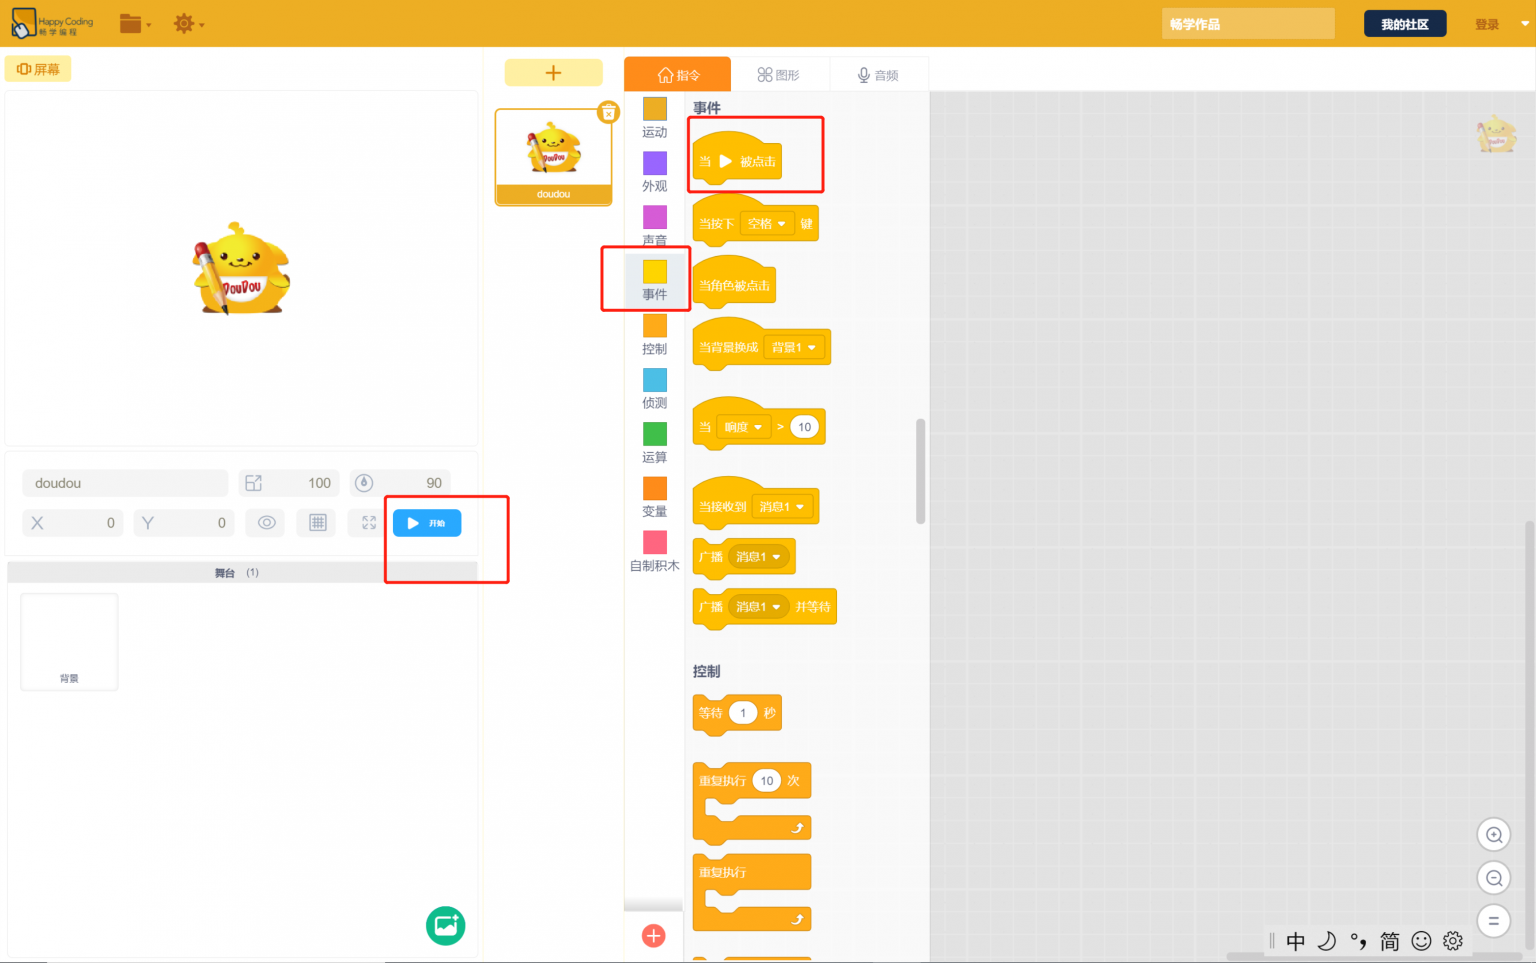Toggle the sprite visibility eye icon
This screenshot has width=1536, height=963.
(x=265, y=522)
